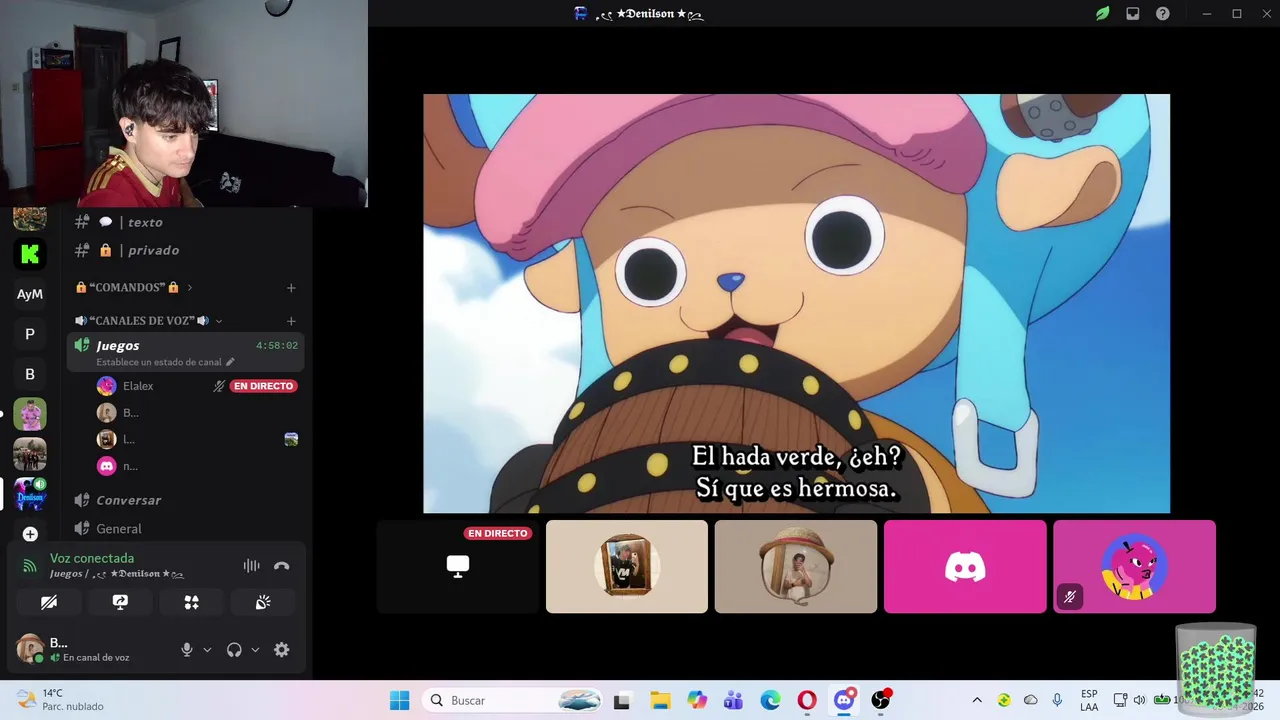
Task: Open the pink football player server icon
Action: tap(30, 414)
